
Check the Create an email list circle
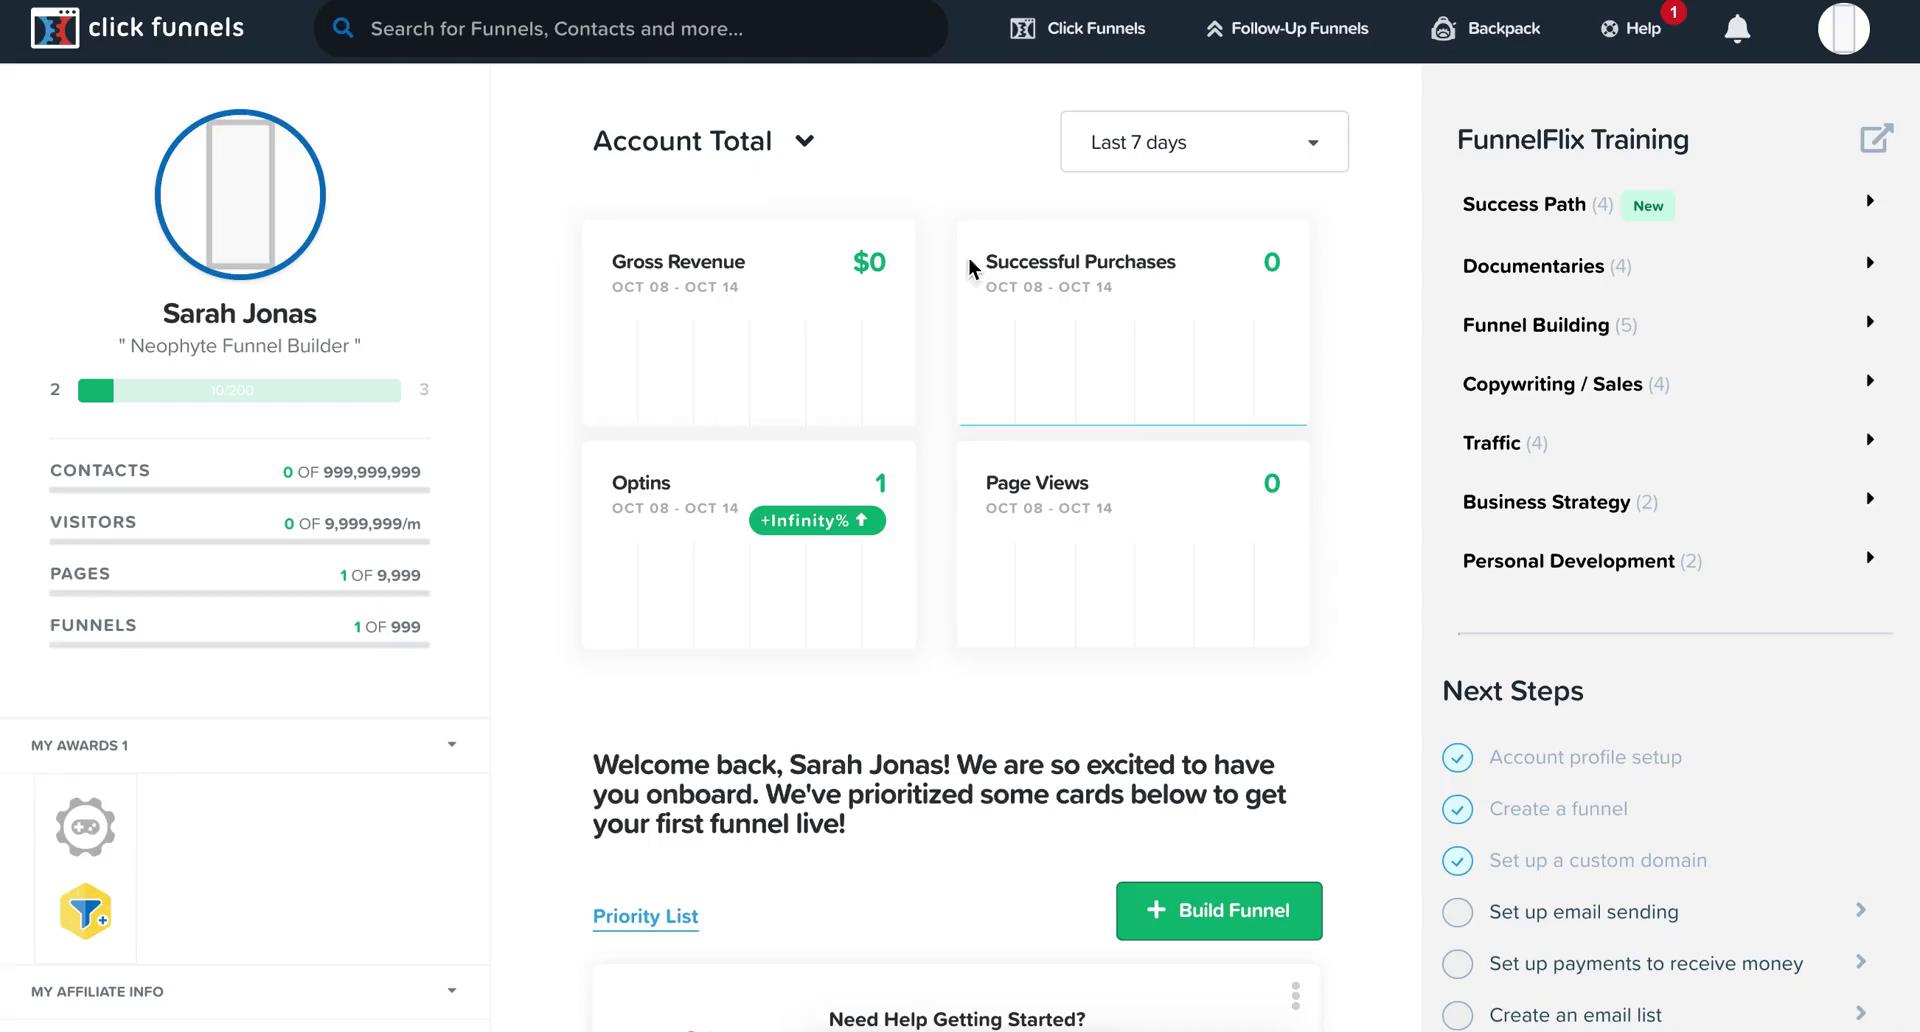1457,1015
